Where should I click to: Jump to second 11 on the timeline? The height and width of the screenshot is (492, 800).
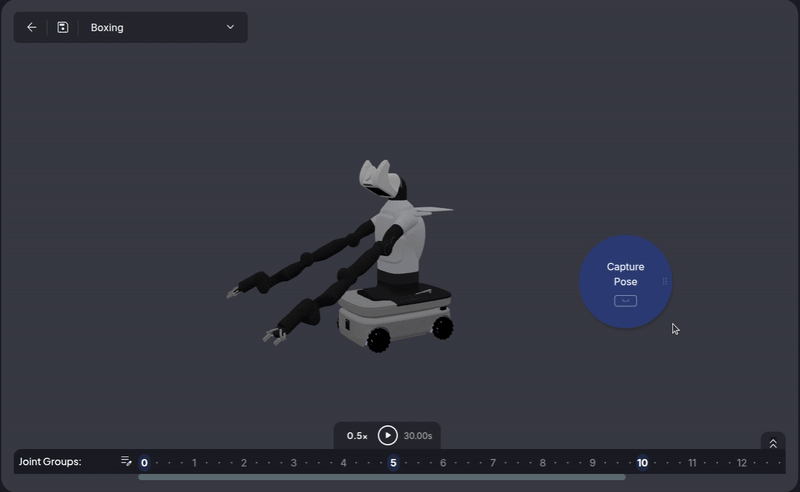click(x=692, y=463)
